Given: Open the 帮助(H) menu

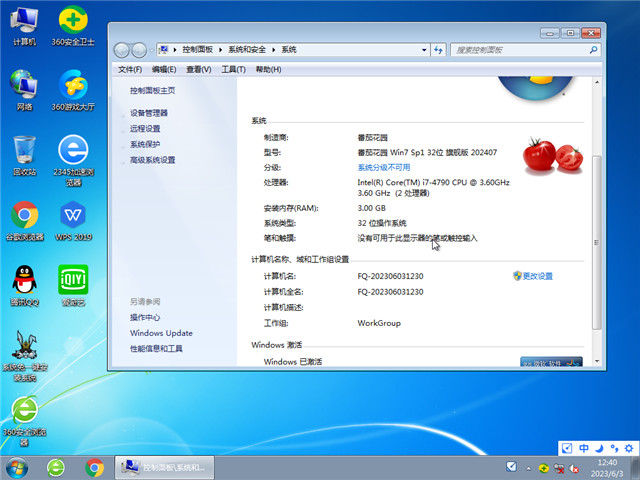Looking at the screenshot, I should coord(269,69).
